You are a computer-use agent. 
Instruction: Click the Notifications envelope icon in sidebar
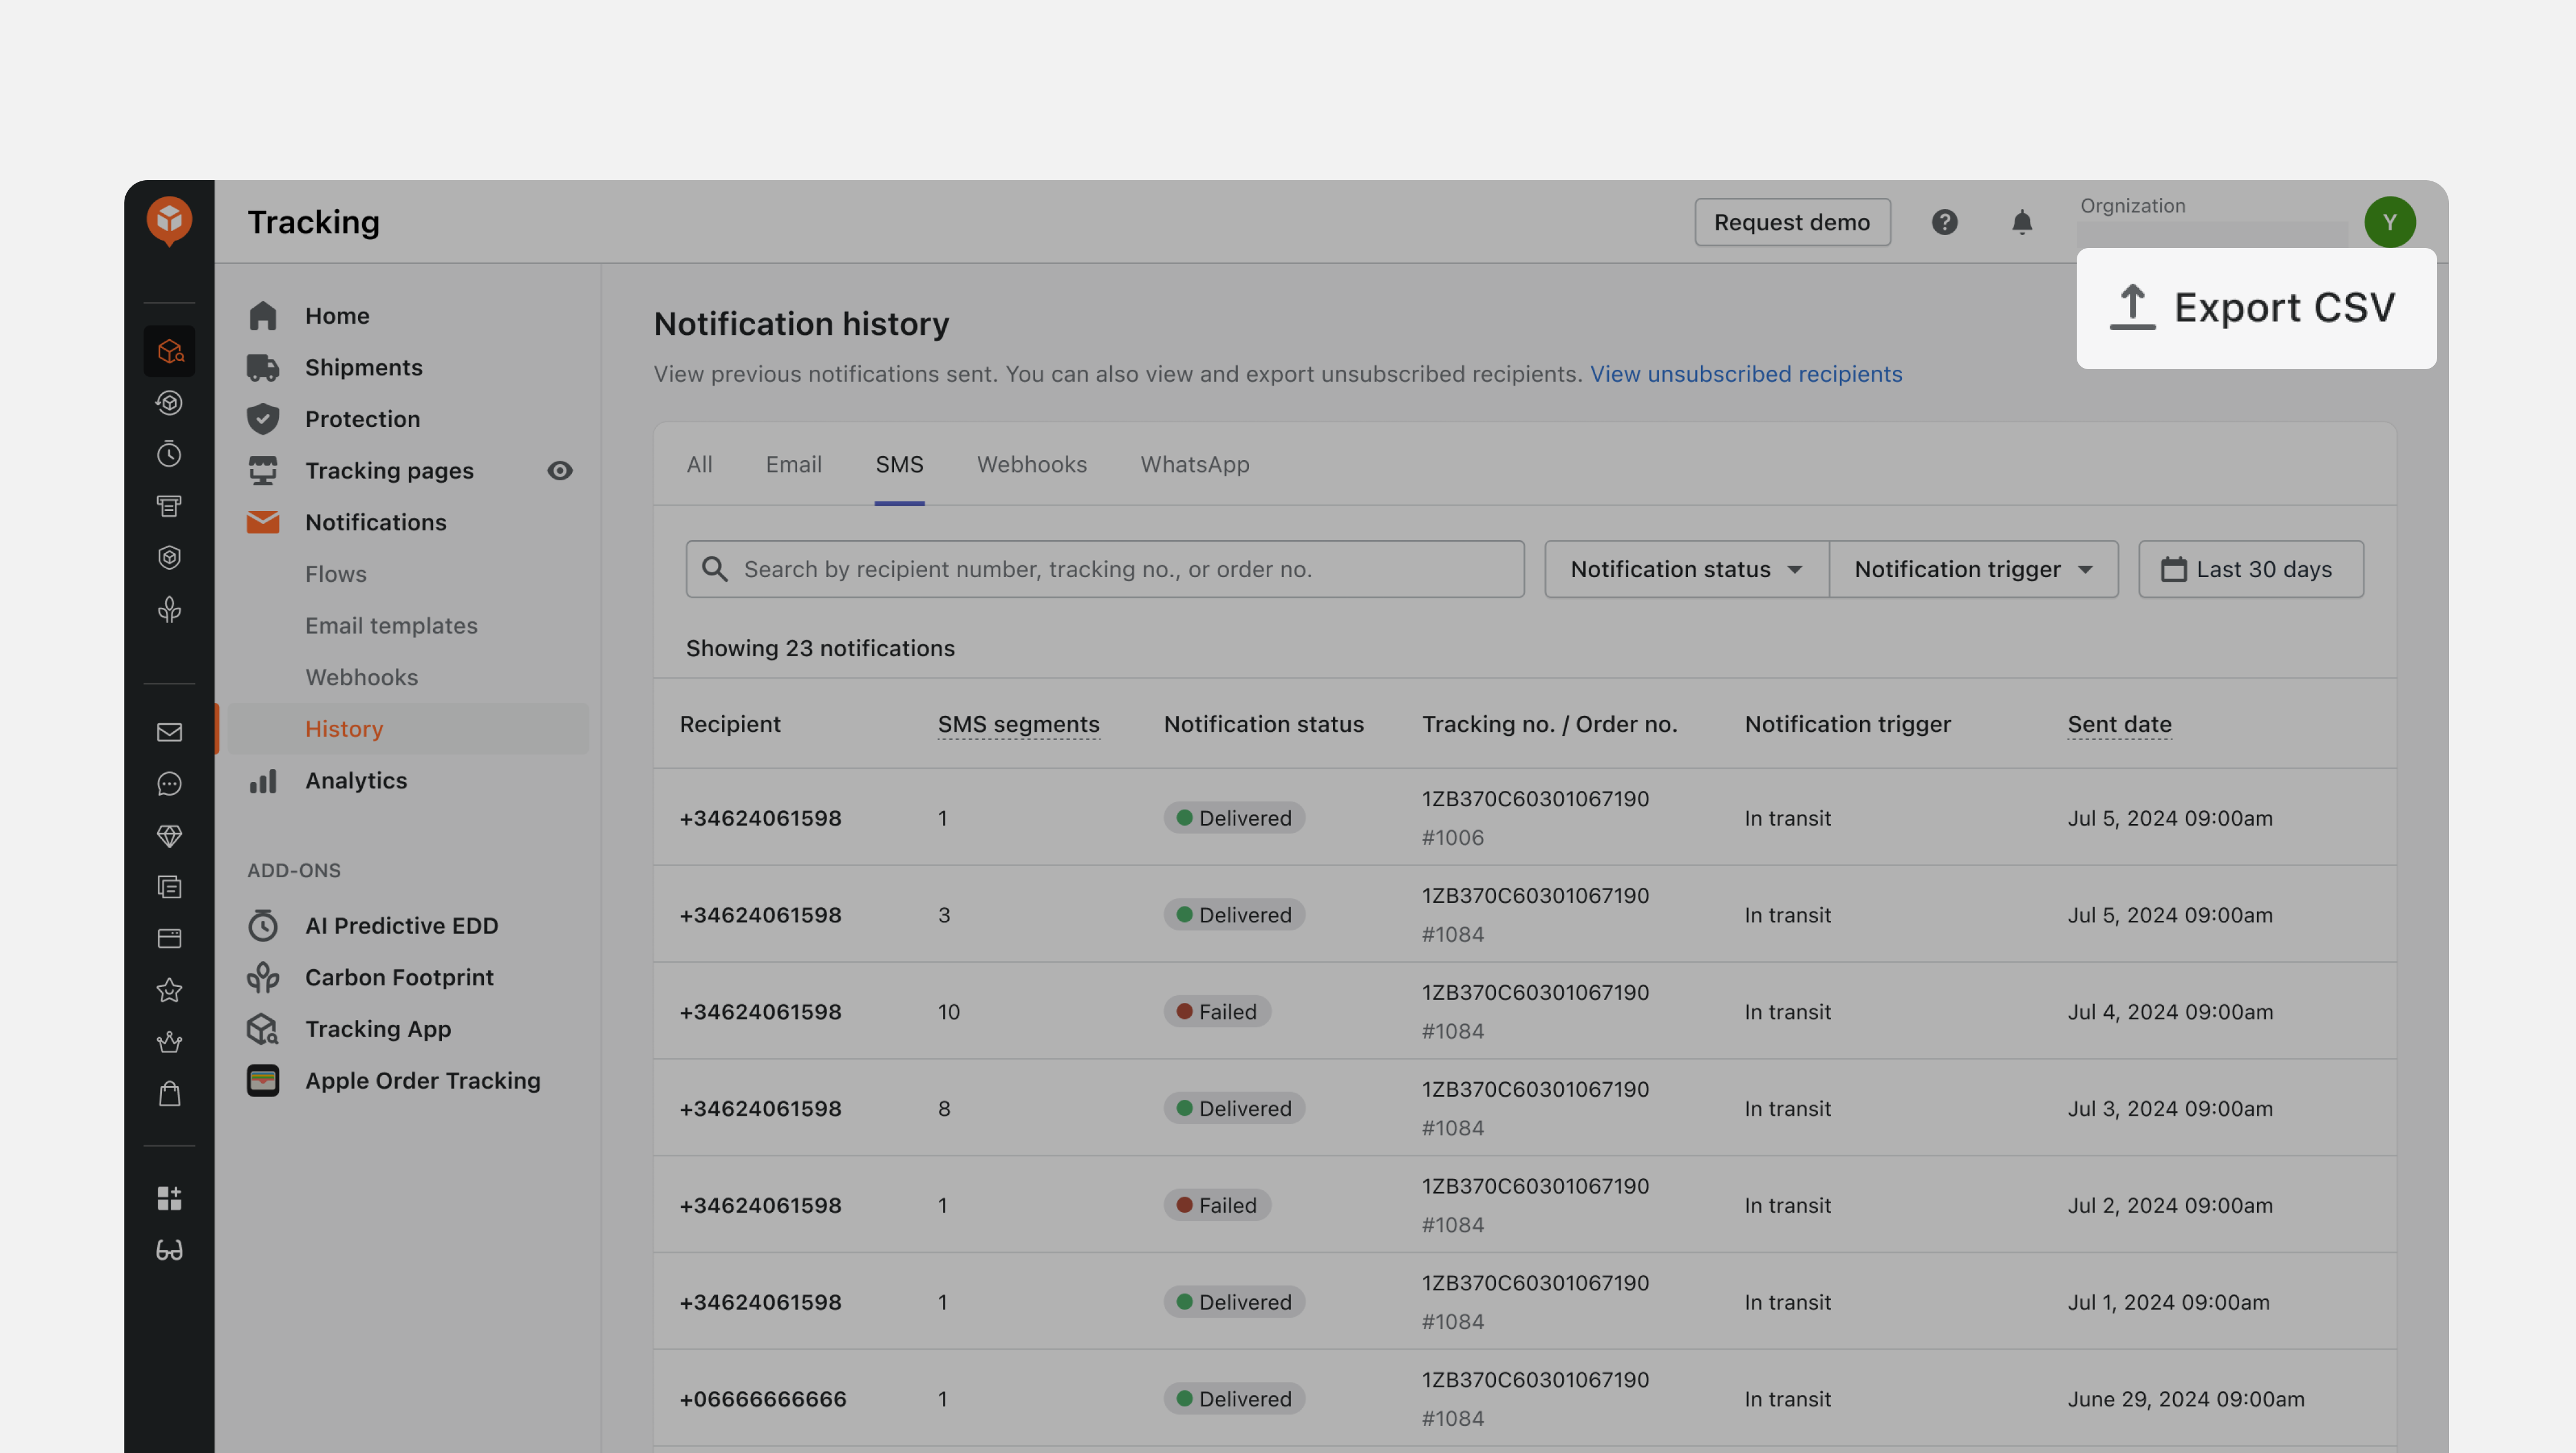pos(263,522)
